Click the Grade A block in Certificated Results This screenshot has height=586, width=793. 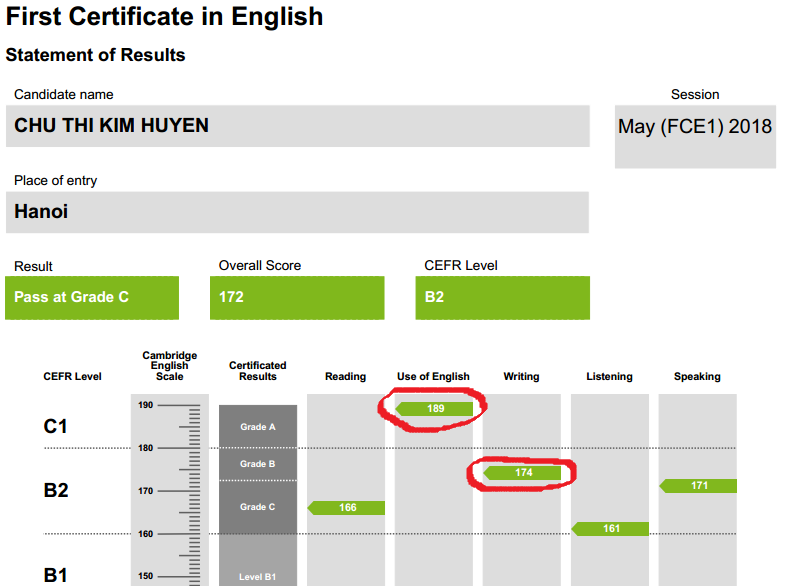(258, 427)
